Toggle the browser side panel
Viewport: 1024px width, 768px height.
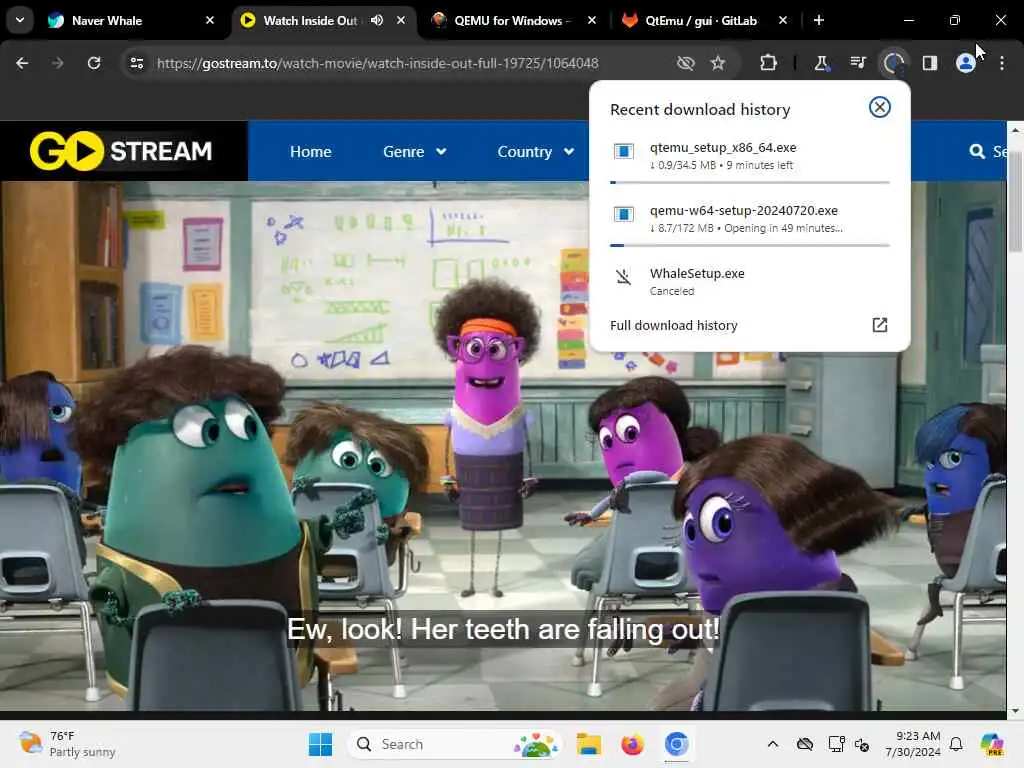(929, 63)
